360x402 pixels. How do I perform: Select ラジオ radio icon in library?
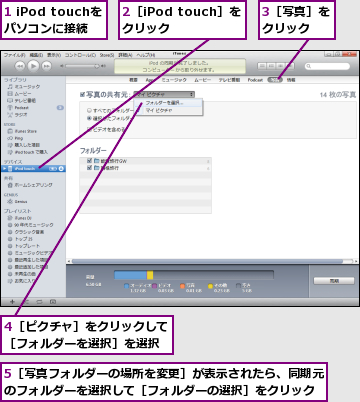tap(10, 115)
